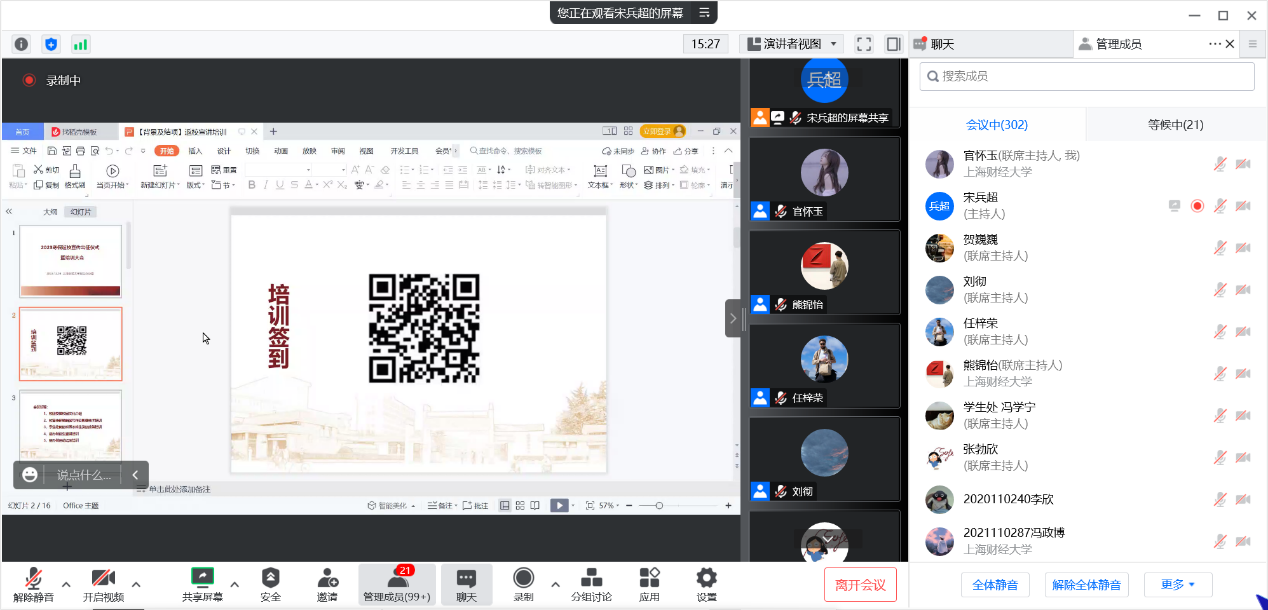Expand video options arrow beside 开启视频

tap(136, 584)
